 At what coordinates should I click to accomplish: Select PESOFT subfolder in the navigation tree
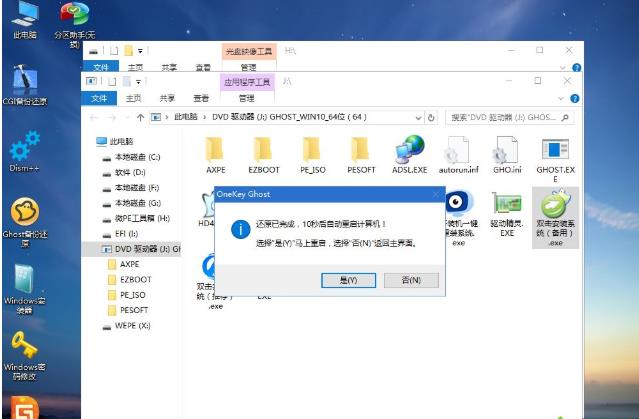(128, 310)
